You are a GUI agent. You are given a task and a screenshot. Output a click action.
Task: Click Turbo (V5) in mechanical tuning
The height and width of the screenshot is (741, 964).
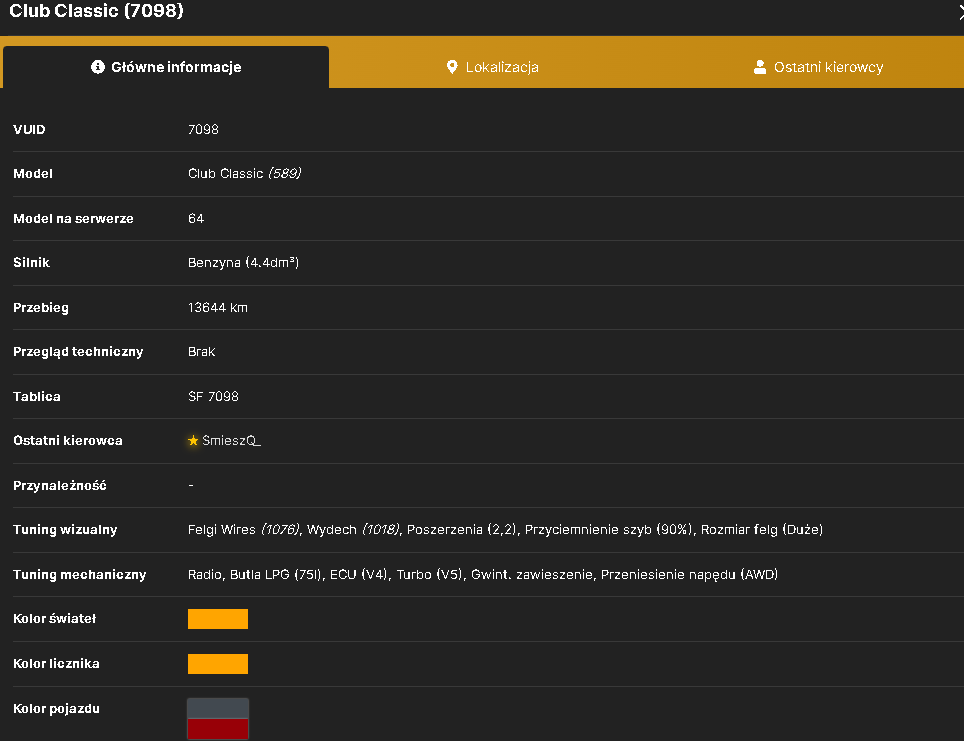pos(429,574)
